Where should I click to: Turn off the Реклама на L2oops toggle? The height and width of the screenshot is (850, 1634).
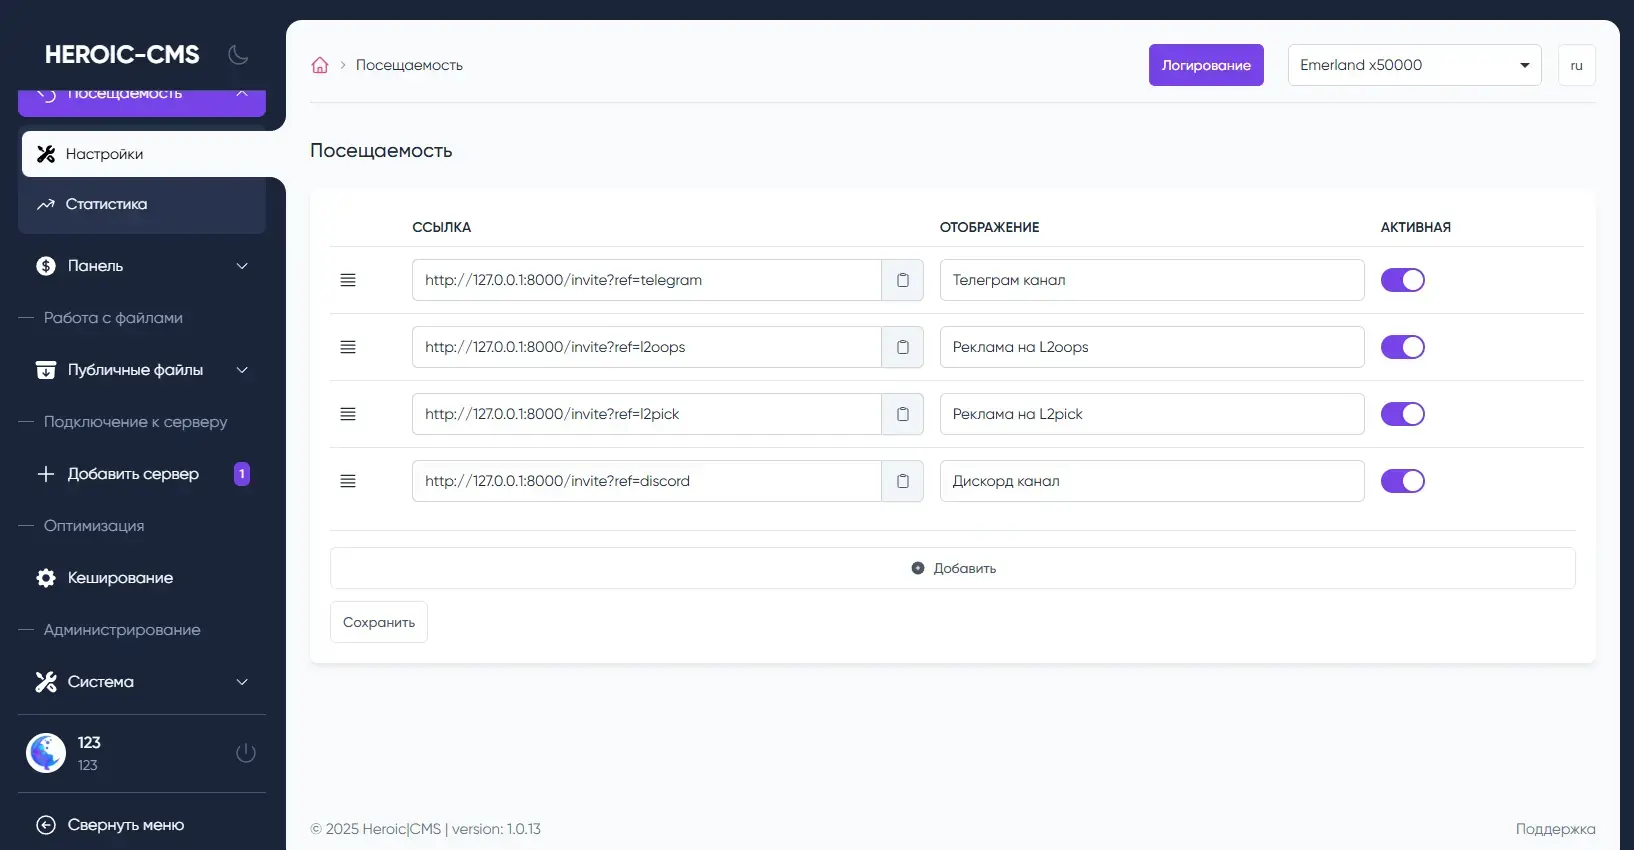click(1402, 347)
